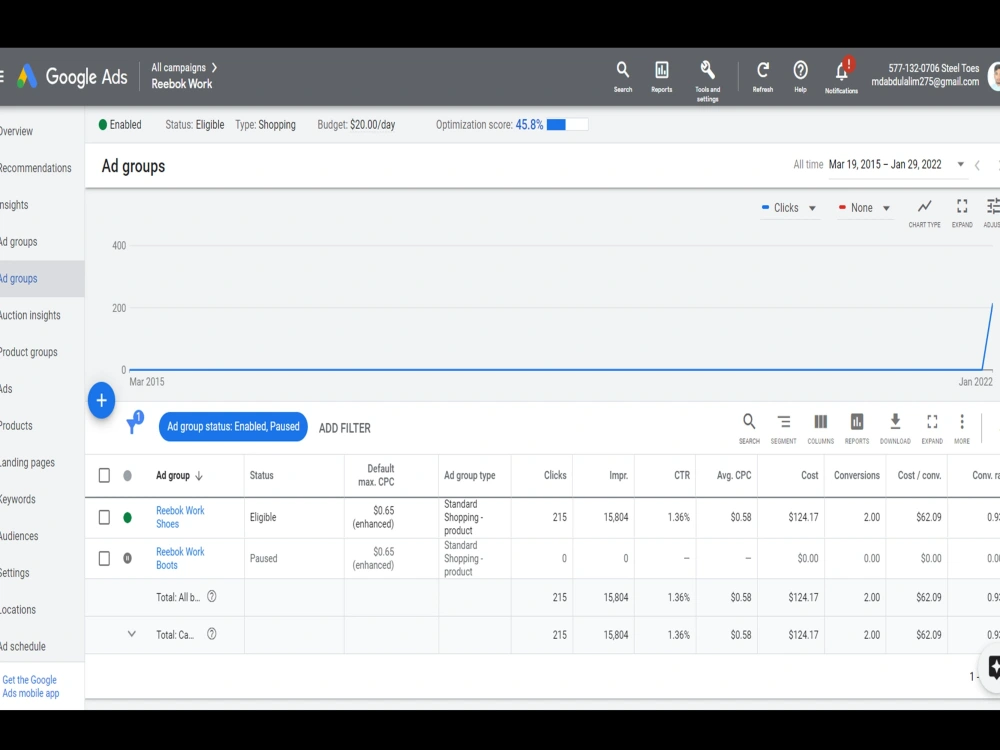Open Landing pages in the sidebar
This screenshot has height=750, width=1000.
click(27, 462)
